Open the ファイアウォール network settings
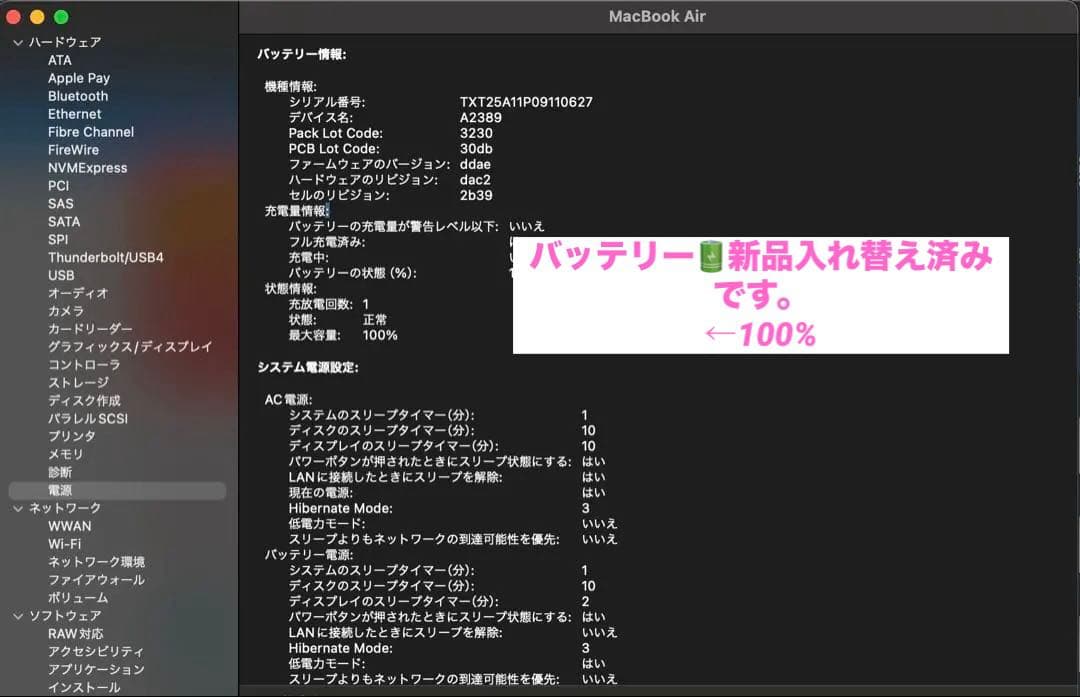Image resolution: width=1080 pixels, height=697 pixels. click(x=86, y=579)
